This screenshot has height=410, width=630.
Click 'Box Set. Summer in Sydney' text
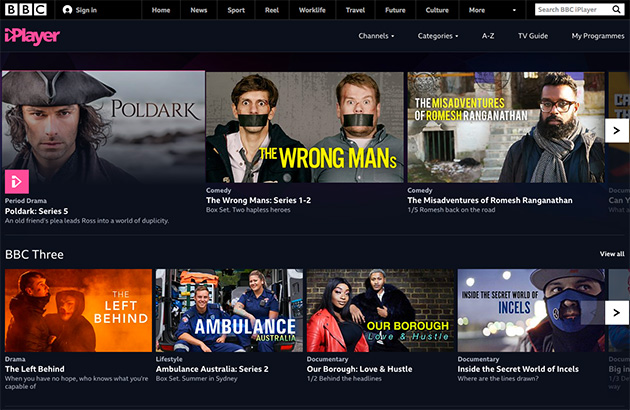coord(196,379)
